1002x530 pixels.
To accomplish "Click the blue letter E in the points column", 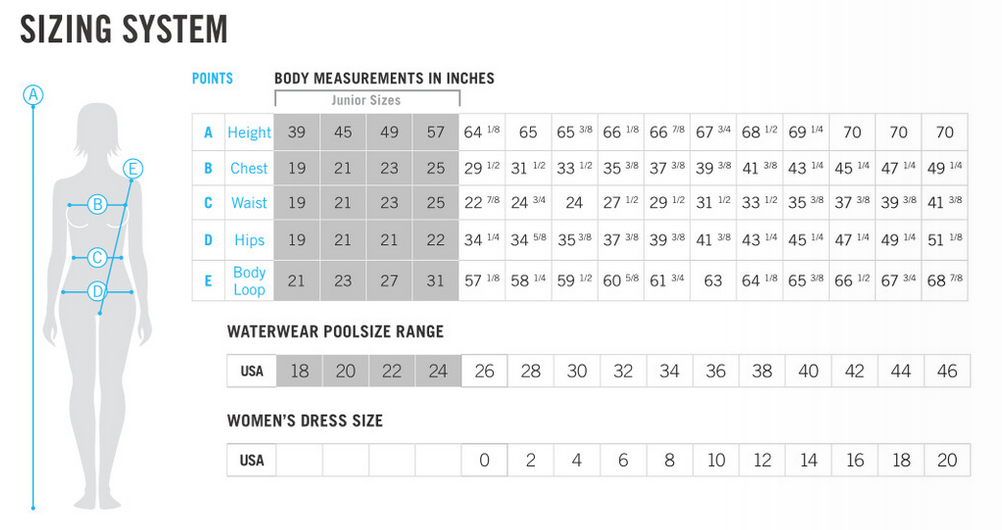I will coord(209,282).
